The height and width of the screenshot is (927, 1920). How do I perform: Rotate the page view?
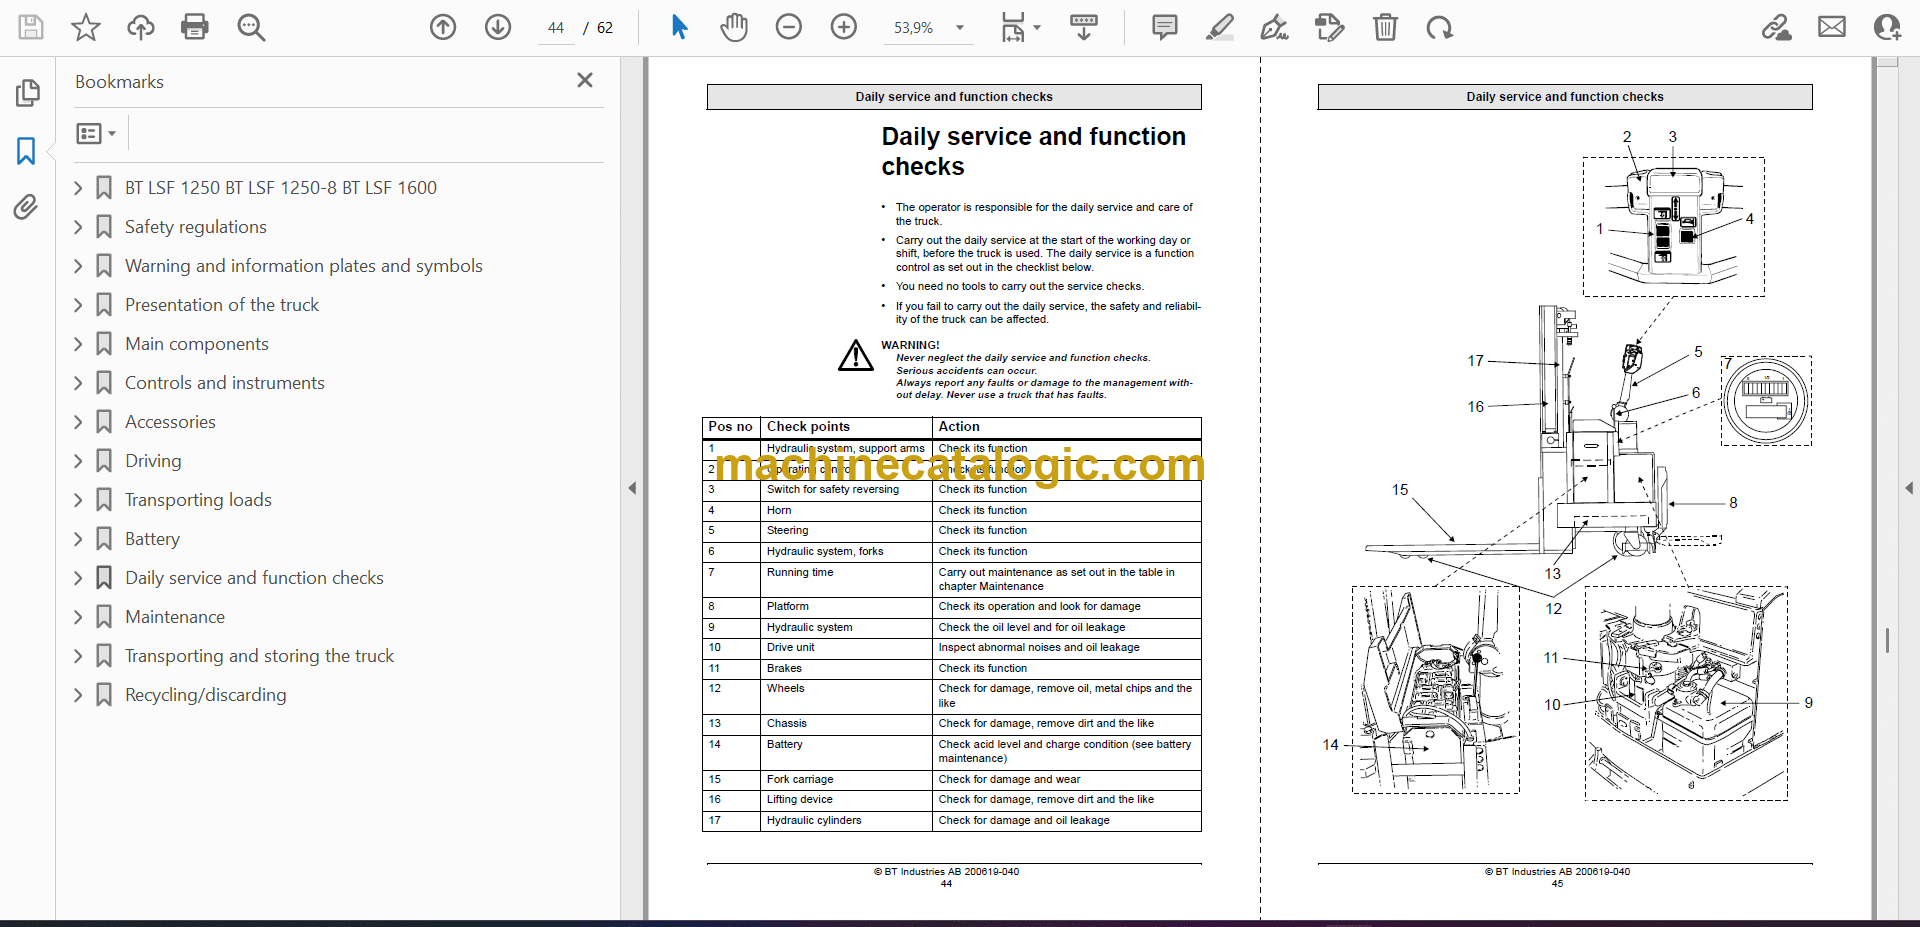click(x=1440, y=27)
